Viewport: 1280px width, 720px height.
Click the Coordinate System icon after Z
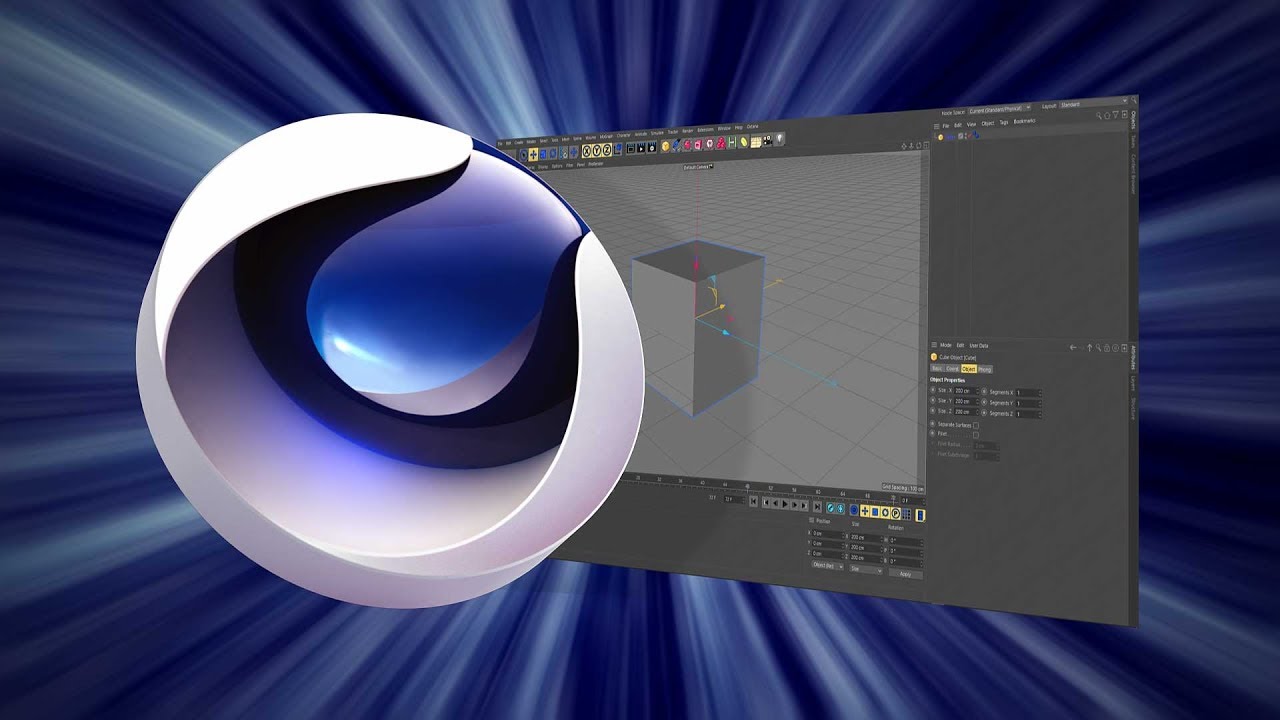click(617, 148)
